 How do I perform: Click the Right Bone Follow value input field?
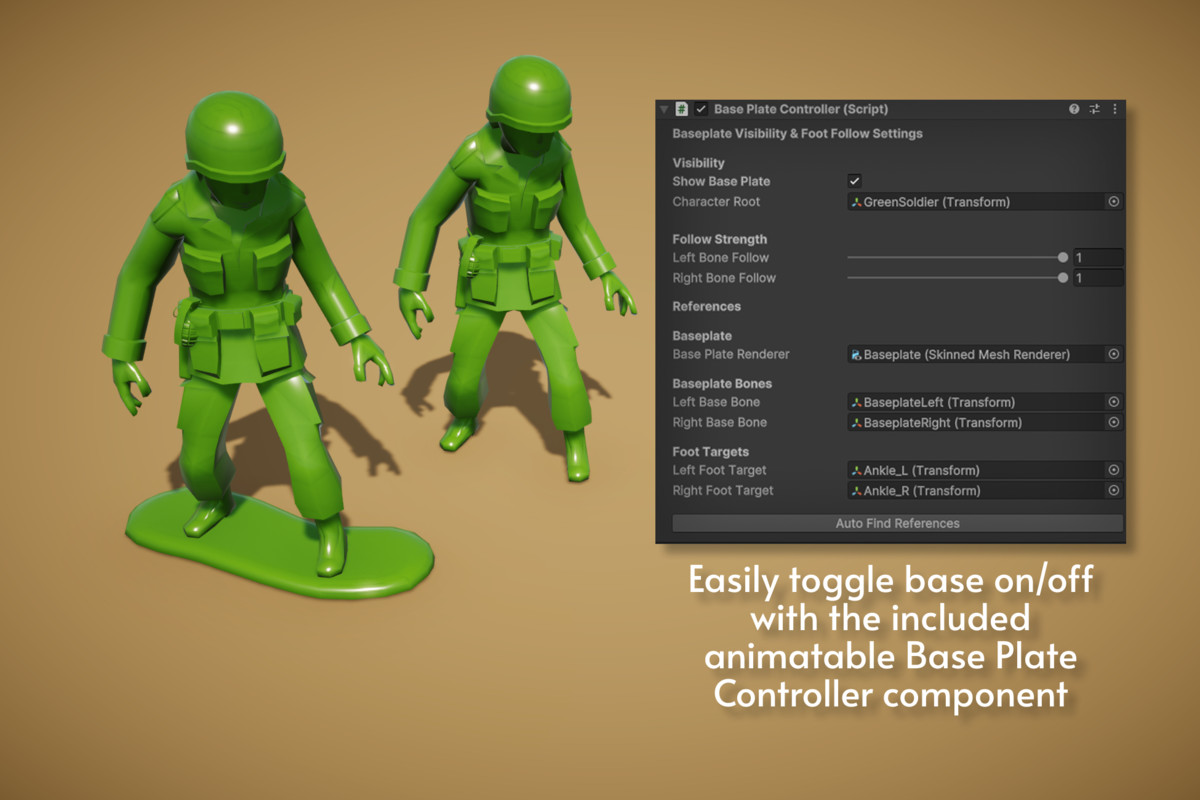pyautogui.click(x=1098, y=278)
